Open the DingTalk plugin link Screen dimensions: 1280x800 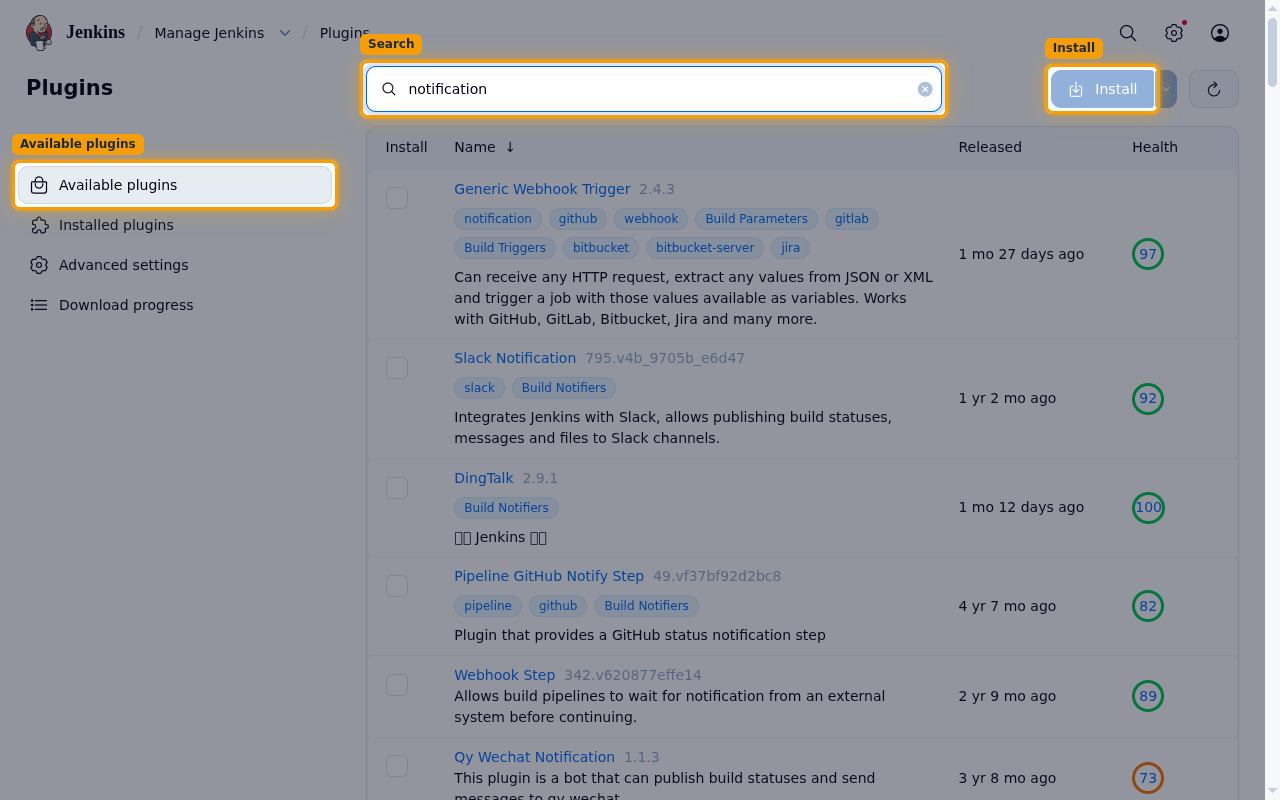484,478
